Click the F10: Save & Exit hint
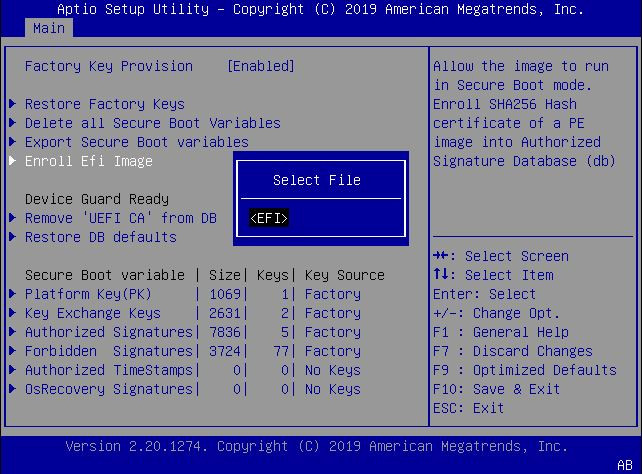The image size is (642, 474). [497, 389]
